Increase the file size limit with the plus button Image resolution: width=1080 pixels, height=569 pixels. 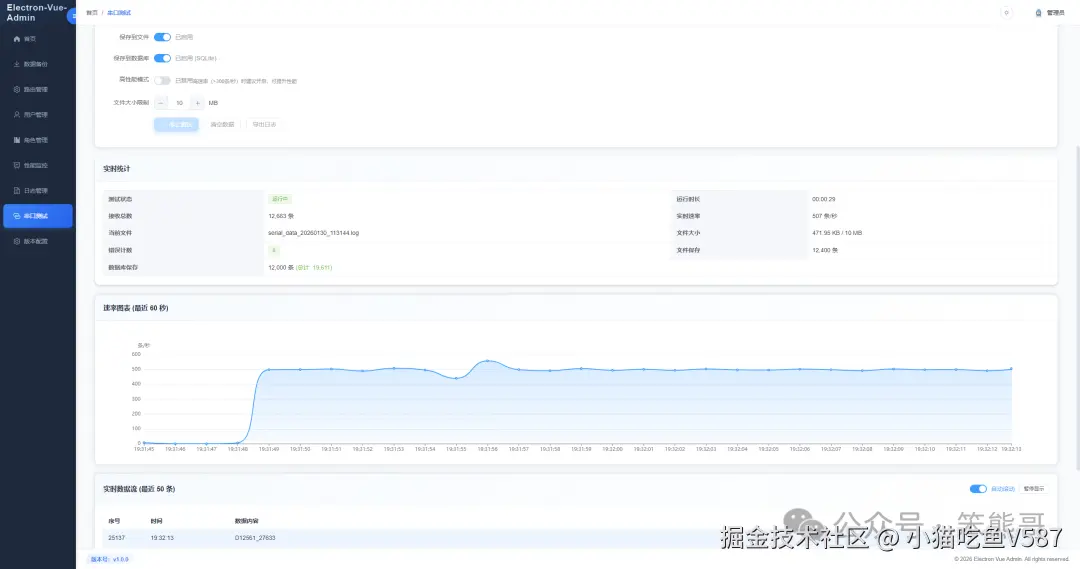pyautogui.click(x=197, y=103)
